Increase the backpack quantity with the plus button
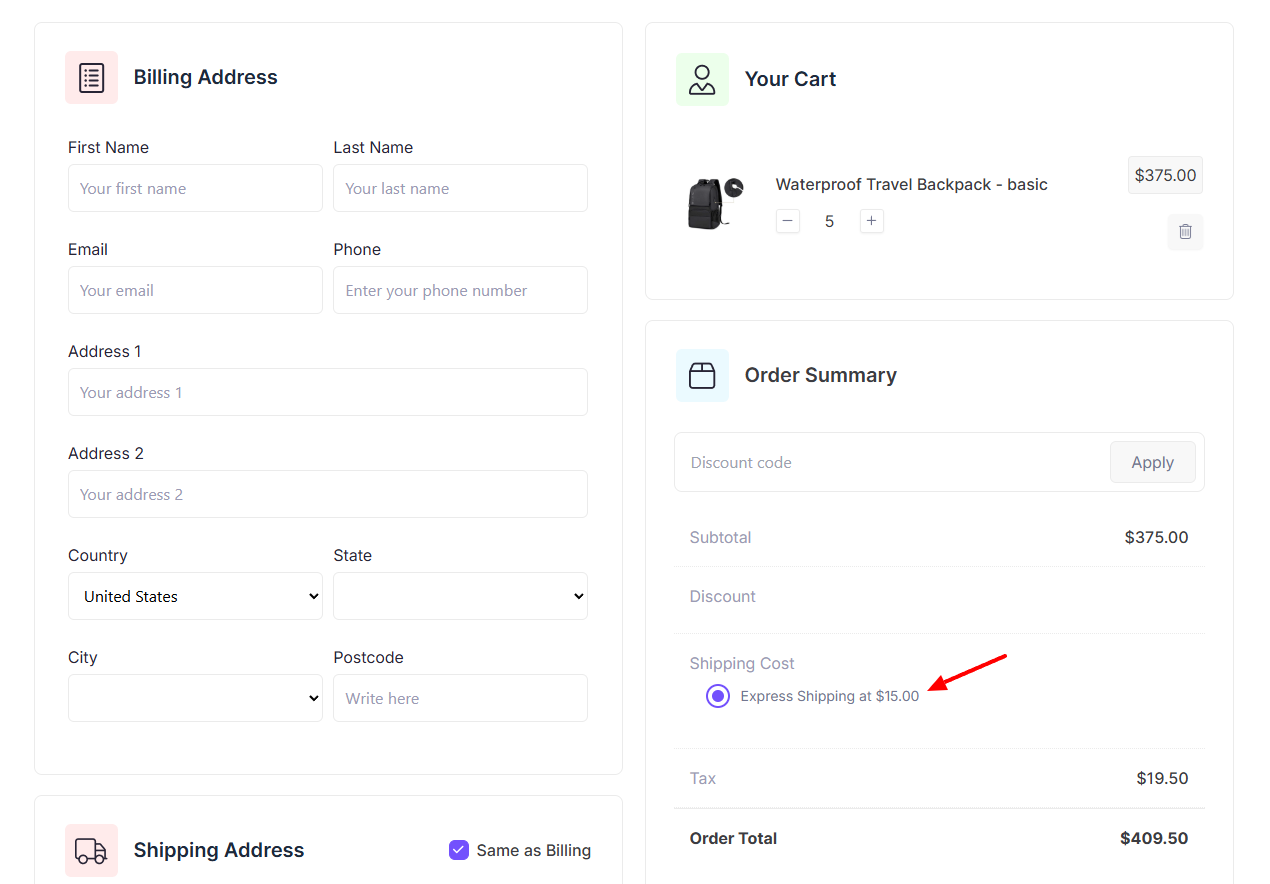The width and height of the screenshot is (1270, 884). pos(872,221)
